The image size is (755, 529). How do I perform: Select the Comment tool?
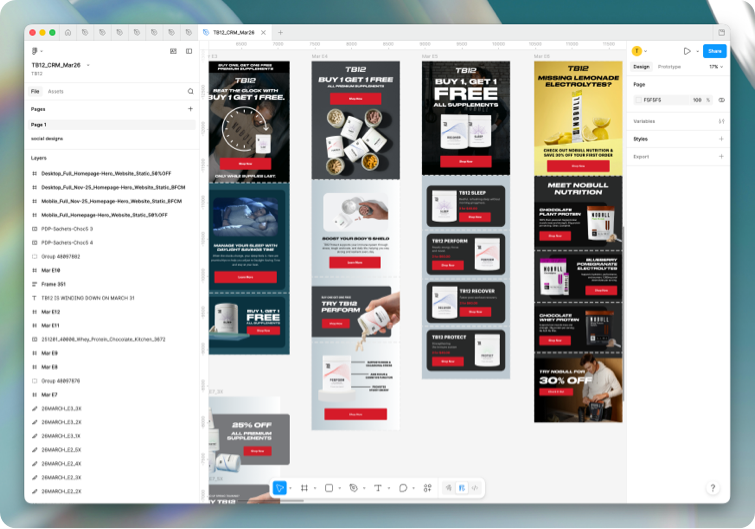[403, 488]
